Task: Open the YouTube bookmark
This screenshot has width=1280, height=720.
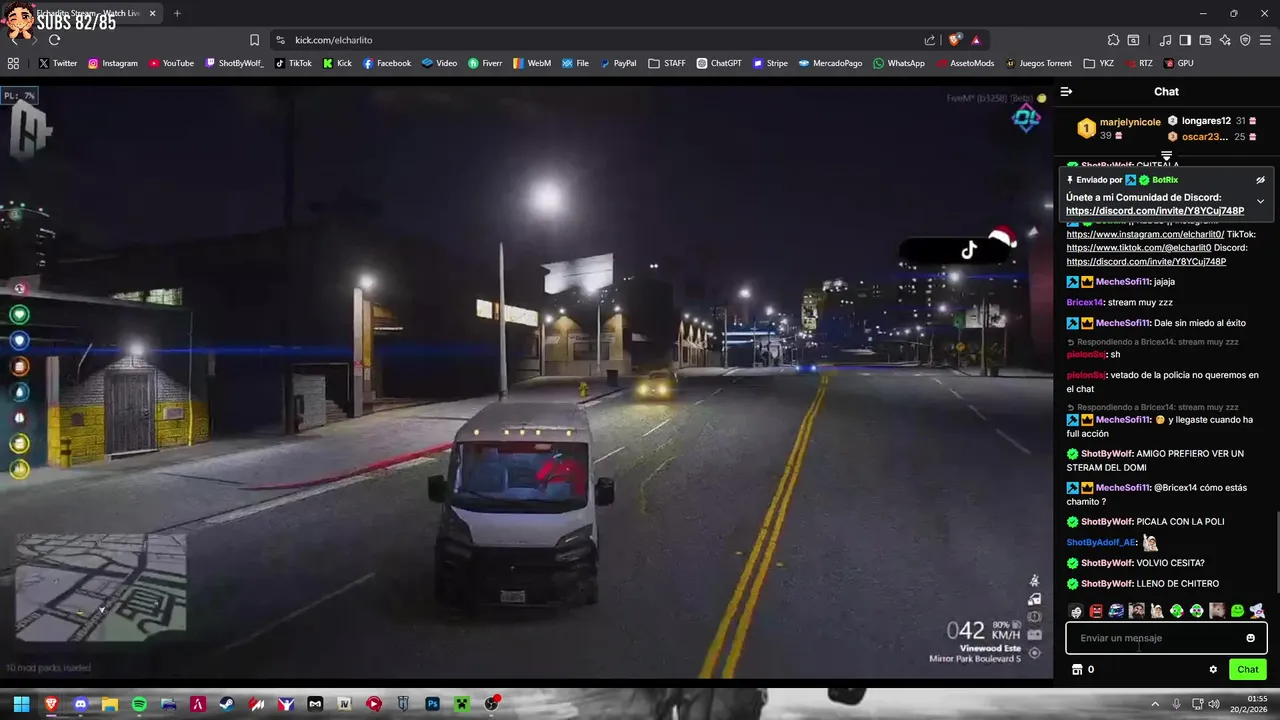Action: pyautogui.click(x=171, y=63)
